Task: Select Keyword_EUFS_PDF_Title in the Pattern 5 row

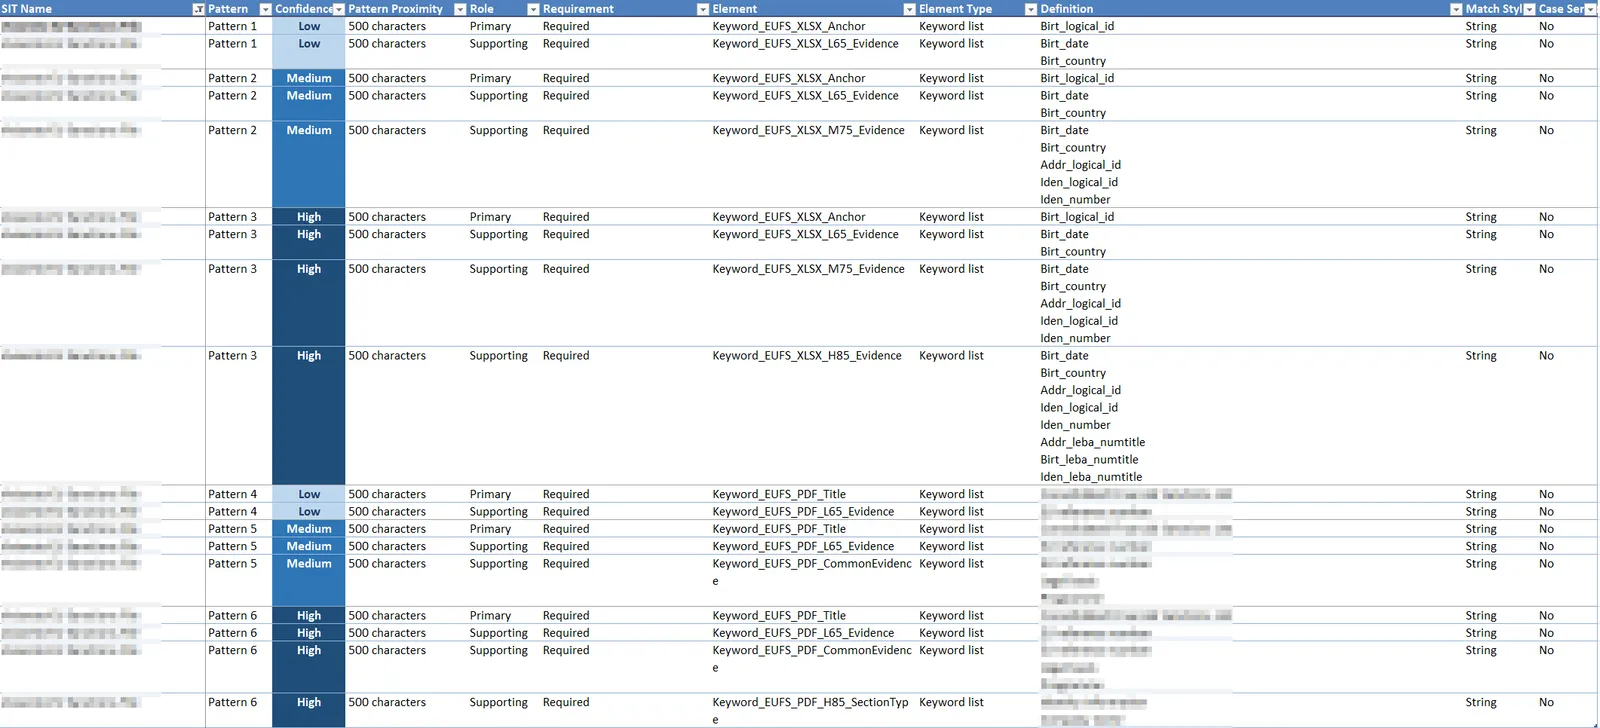Action: point(779,529)
